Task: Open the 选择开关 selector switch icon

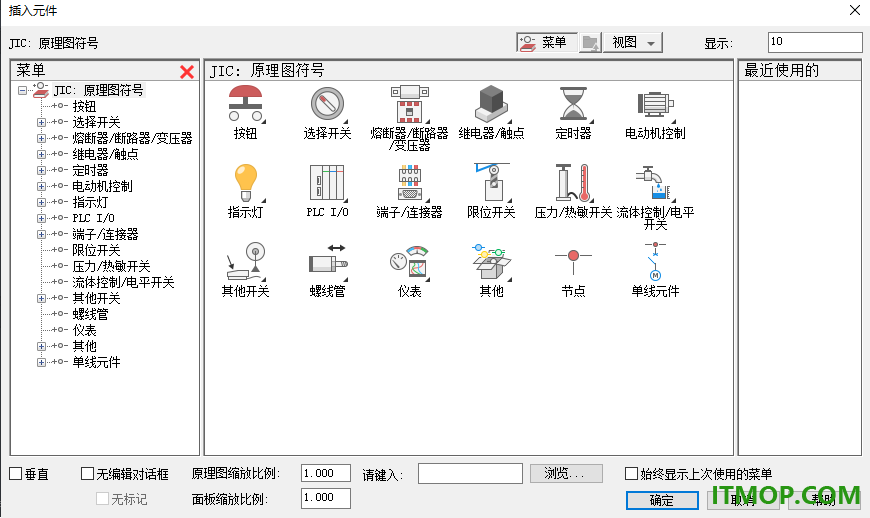Action: click(x=327, y=104)
